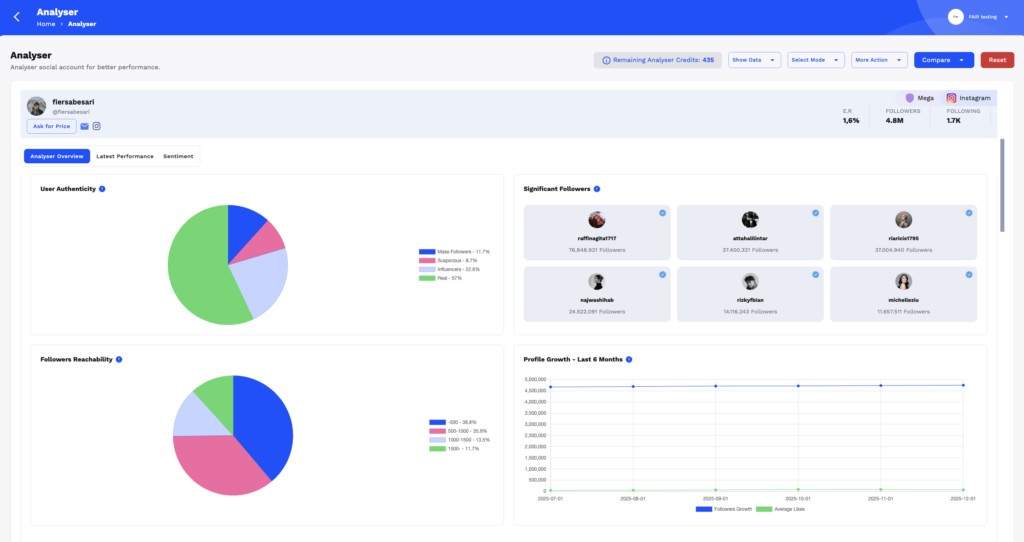The width and height of the screenshot is (1024, 542).
Task: Open the Show Data dropdown
Action: coord(754,60)
